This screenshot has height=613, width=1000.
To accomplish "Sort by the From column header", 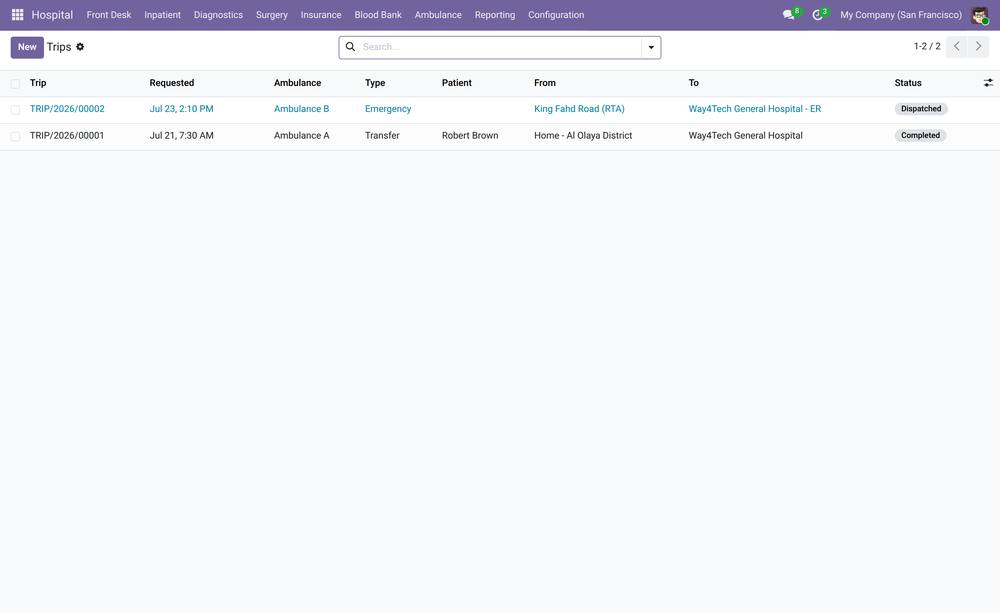I will tap(545, 83).
